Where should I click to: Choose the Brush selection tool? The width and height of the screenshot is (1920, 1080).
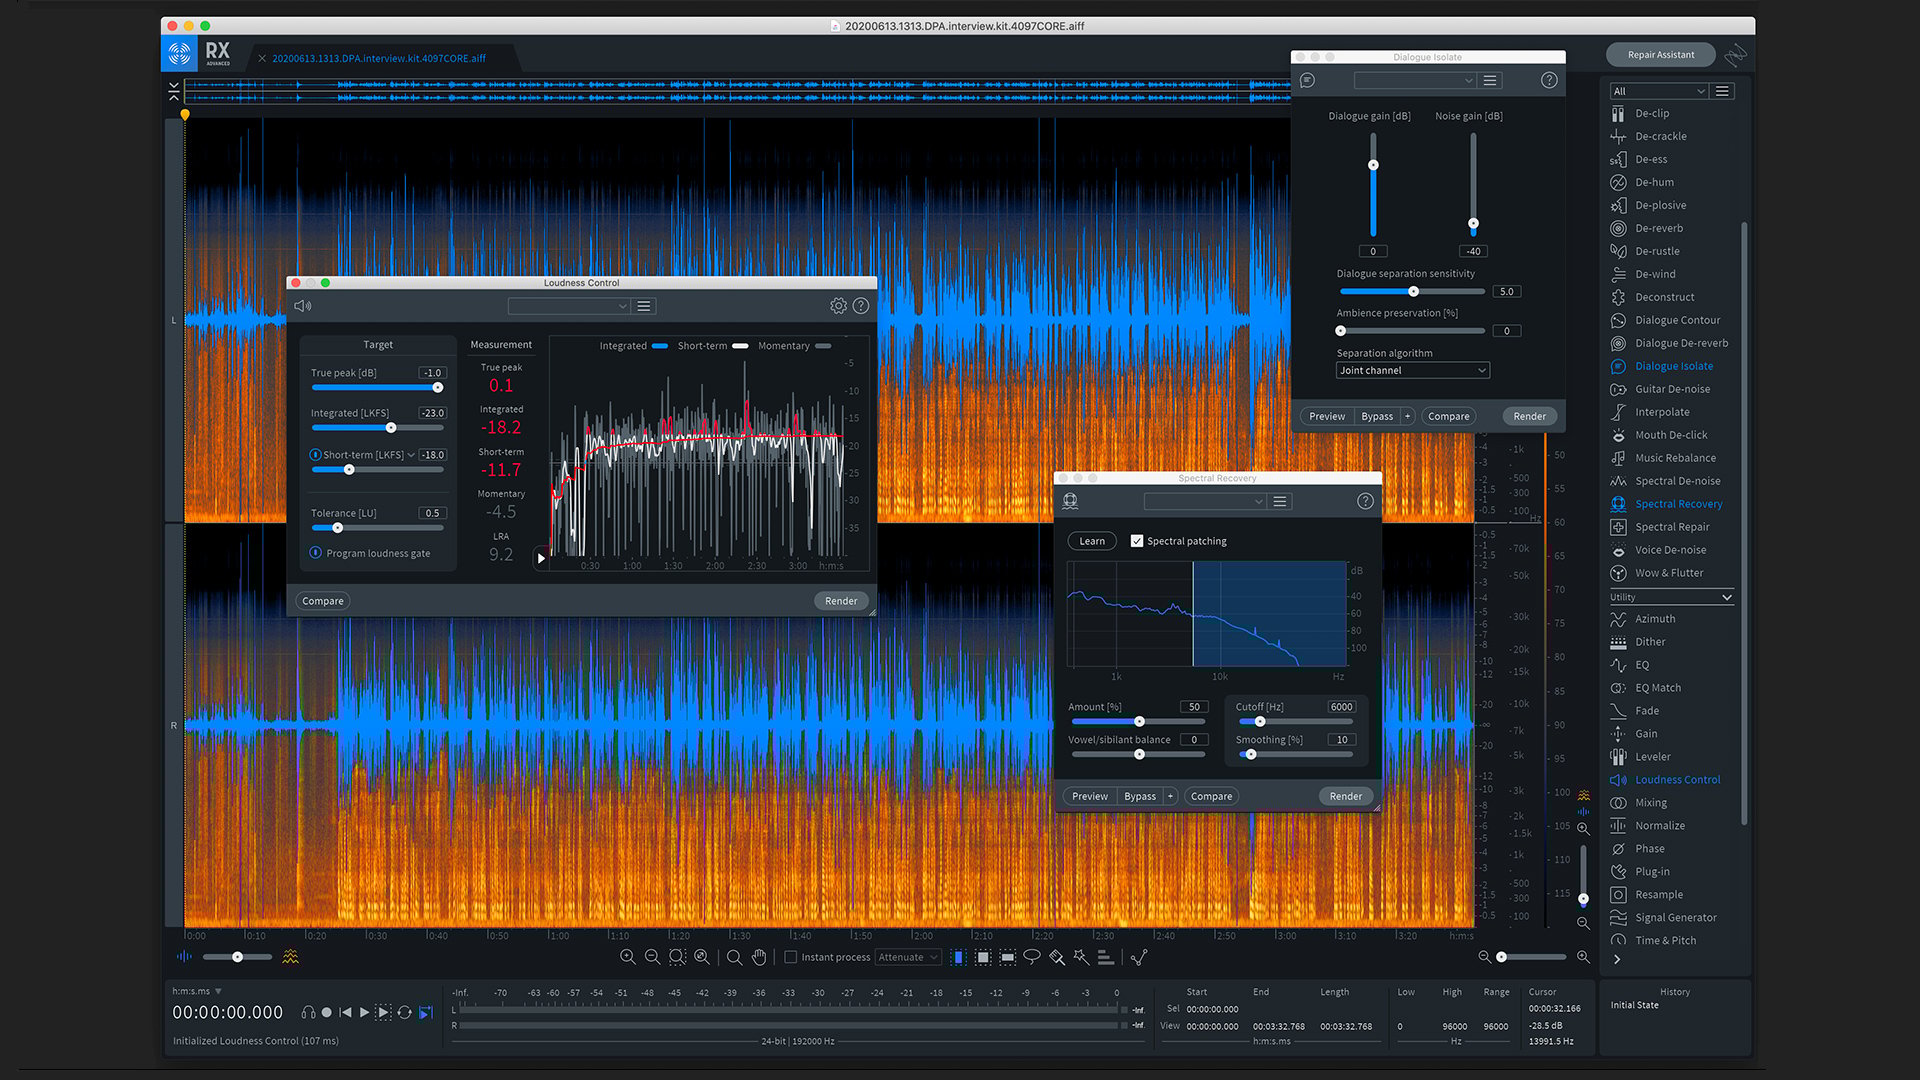point(1057,957)
